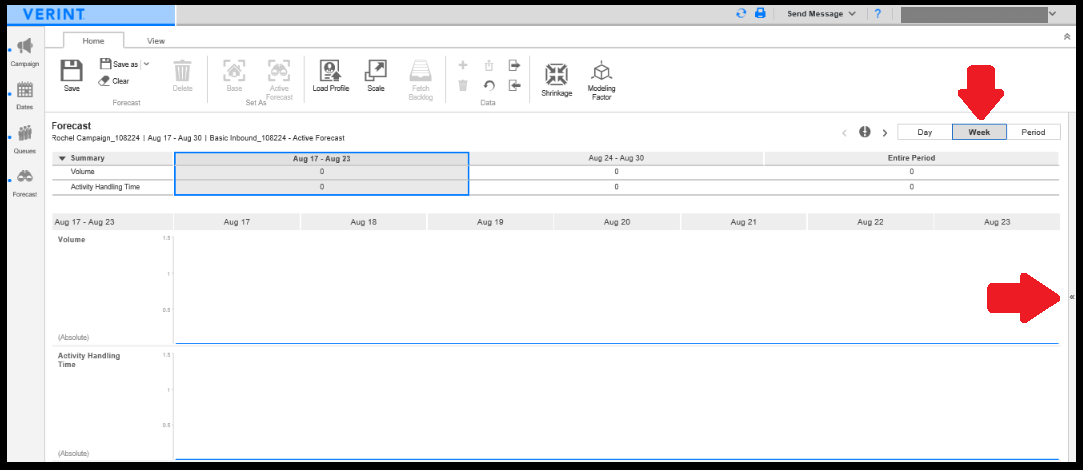Click the small trash icon in Data group
Viewport: 1083px width, 470px height.
[x=463, y=85]
